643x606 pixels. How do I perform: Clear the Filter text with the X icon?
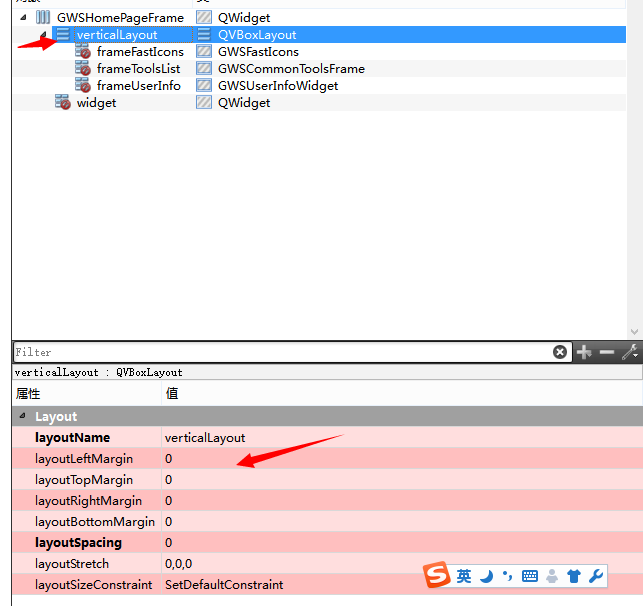[560, 352]
